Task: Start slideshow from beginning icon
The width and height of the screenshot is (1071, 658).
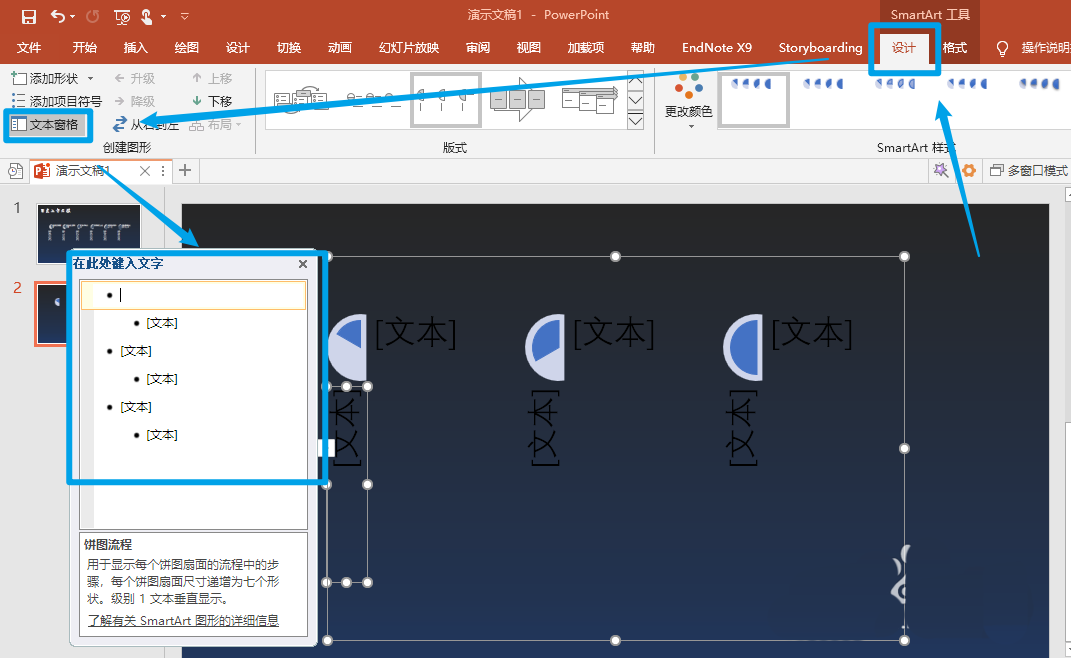Action: pos(122,16)
